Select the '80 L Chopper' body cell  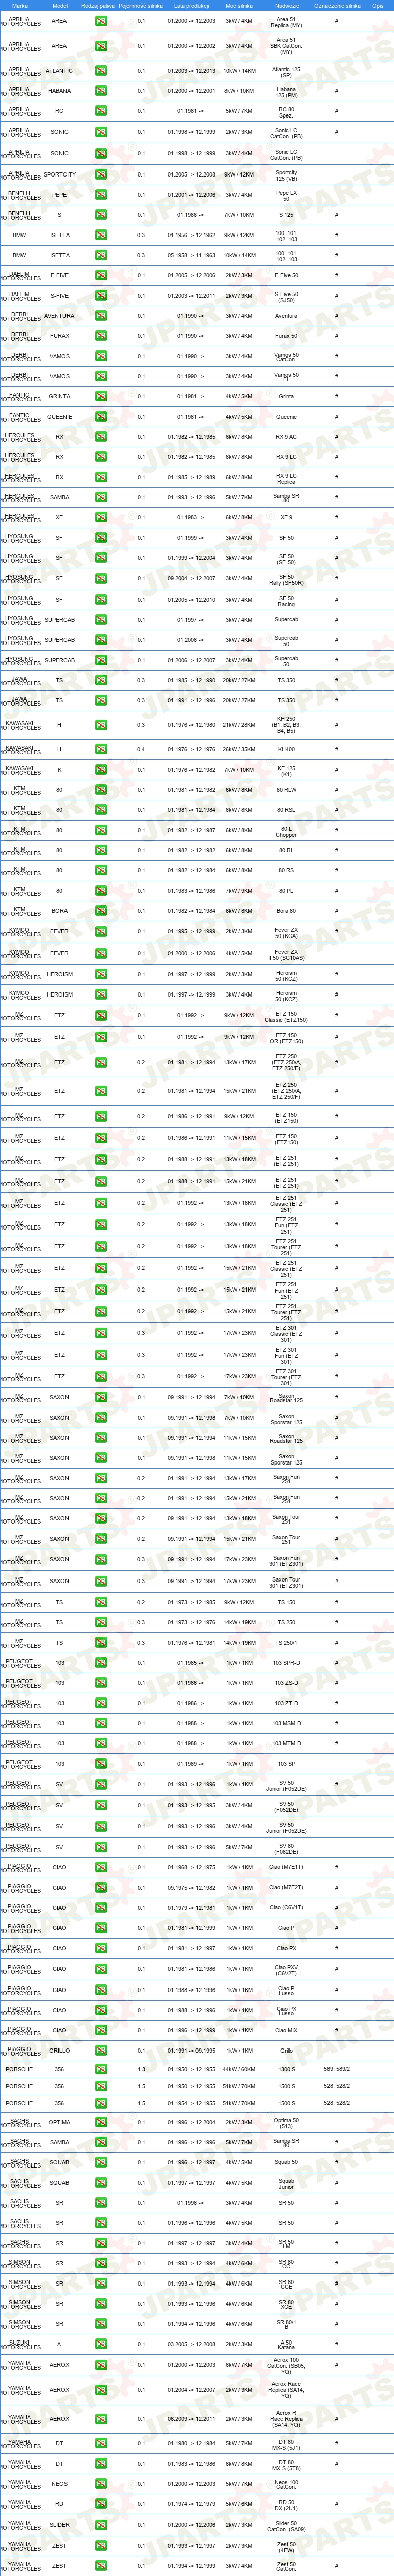coord(286,830)
